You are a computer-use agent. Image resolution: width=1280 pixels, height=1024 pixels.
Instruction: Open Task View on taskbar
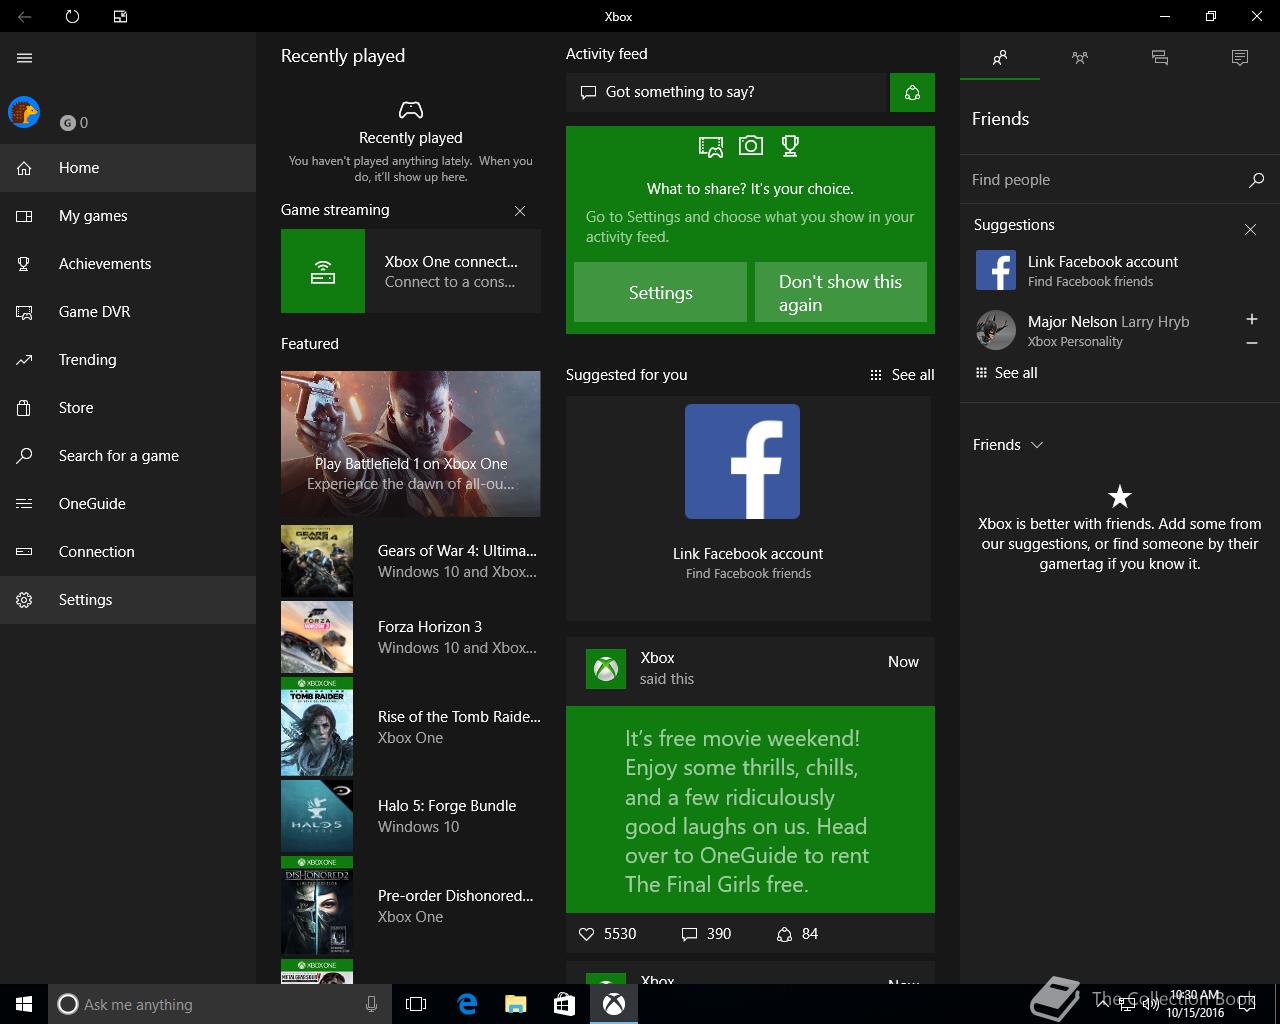(x=416, y=1004)
